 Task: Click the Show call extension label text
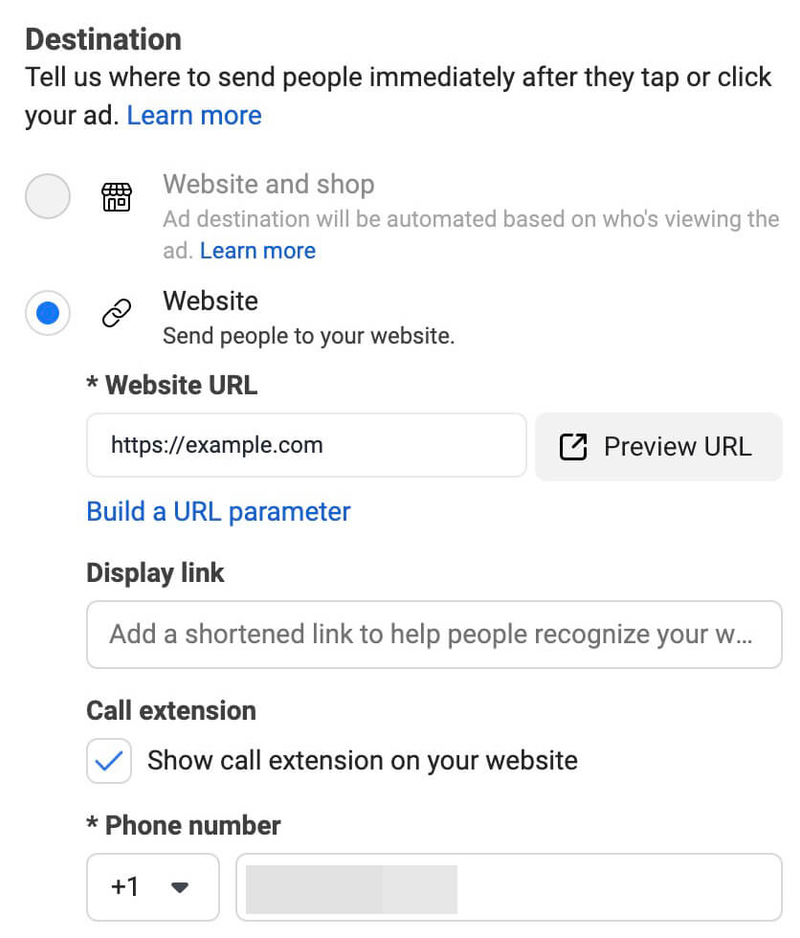363,761
